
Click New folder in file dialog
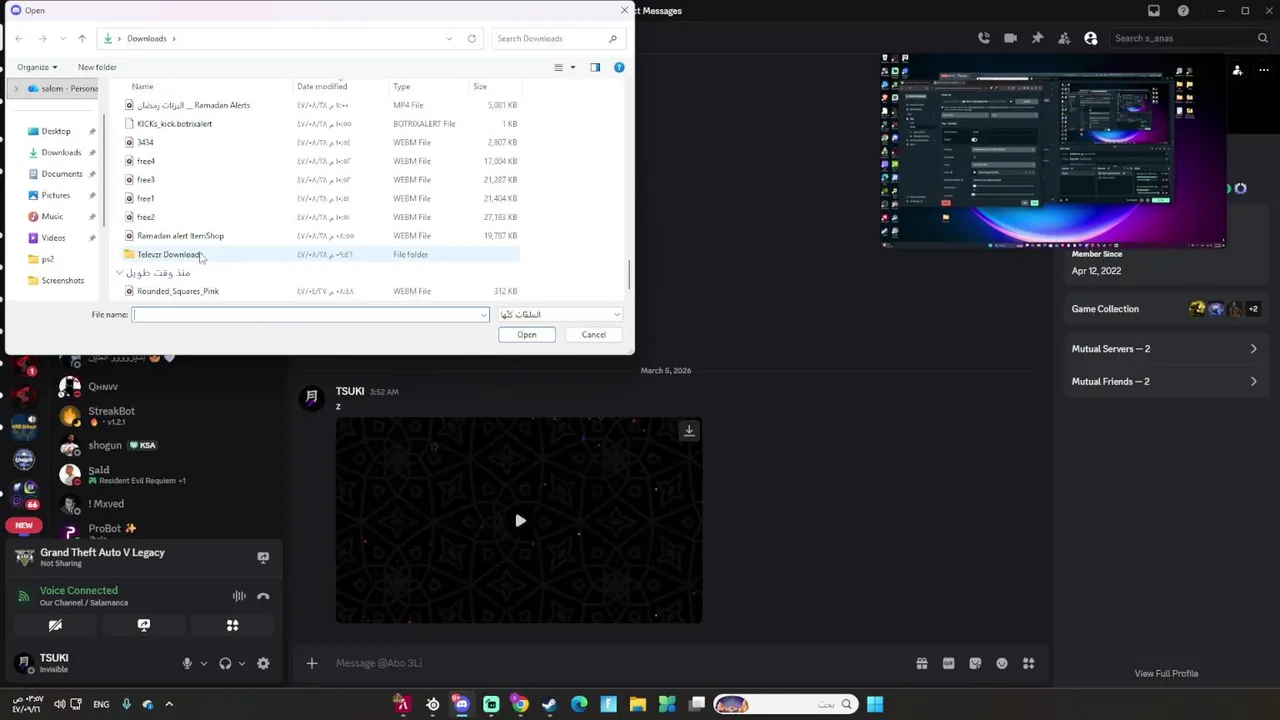click(x=97, y=67)
